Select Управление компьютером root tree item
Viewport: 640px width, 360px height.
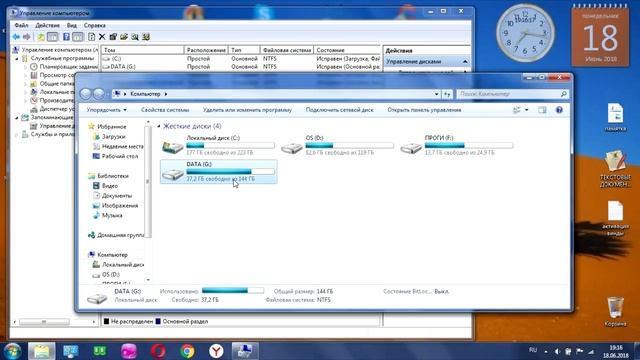coord(56,50)
